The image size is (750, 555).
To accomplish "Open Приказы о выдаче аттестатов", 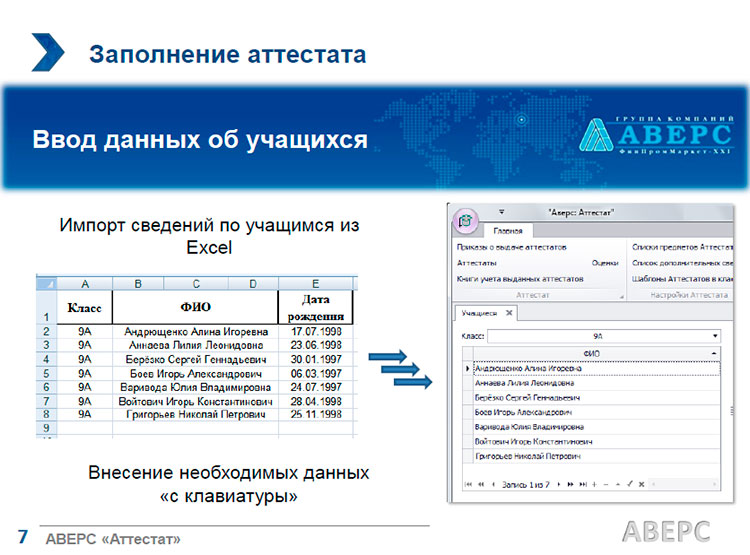I will [511, 247].
